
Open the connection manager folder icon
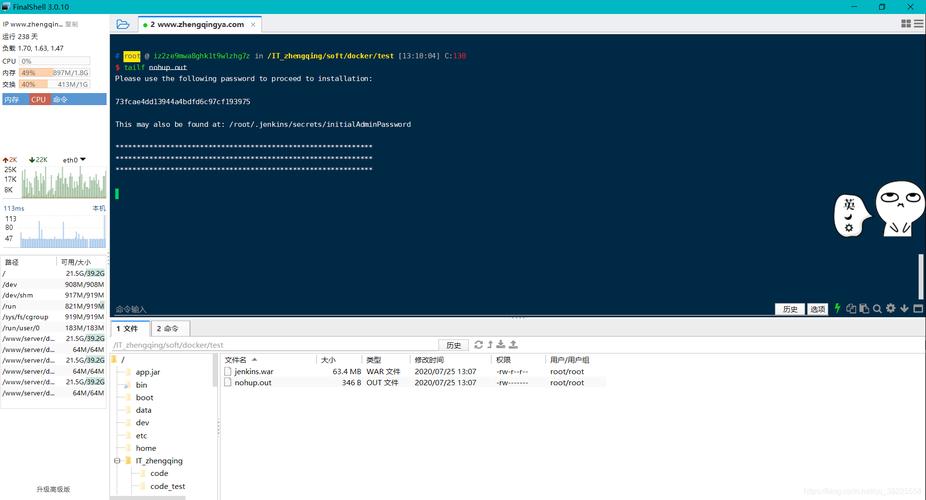tap(123, 24)
